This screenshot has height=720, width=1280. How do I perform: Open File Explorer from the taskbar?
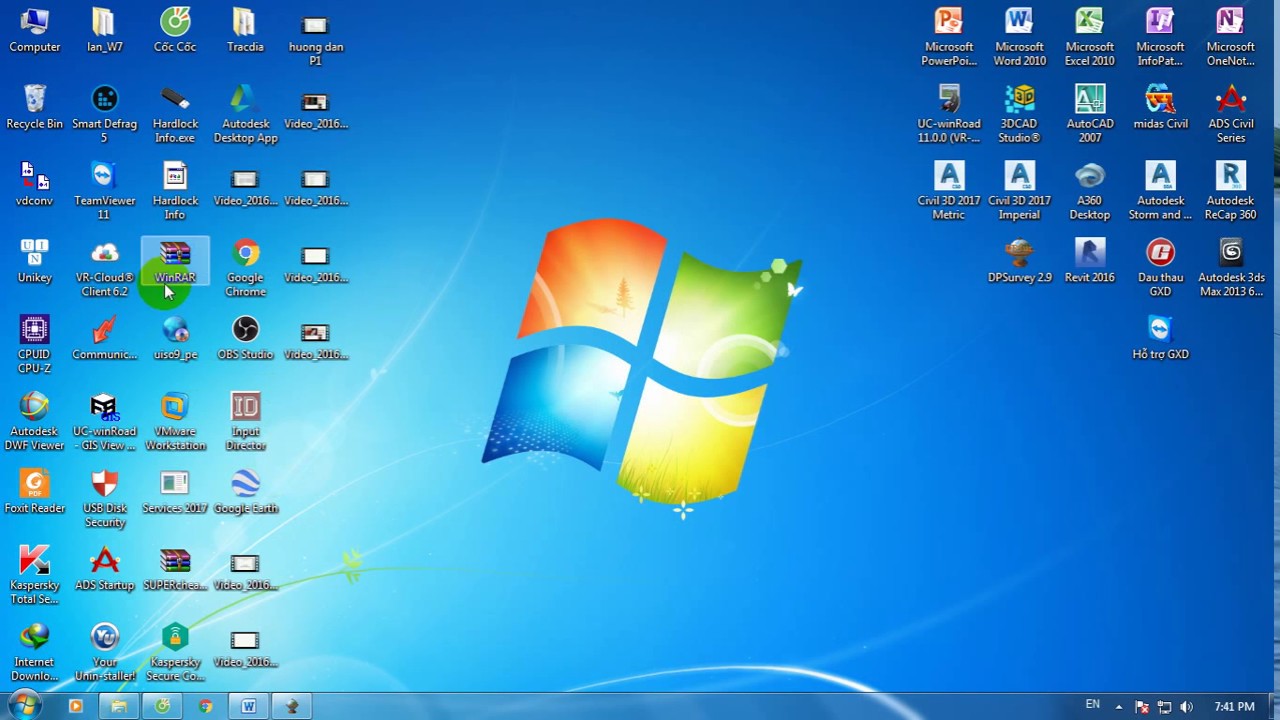point(119,706)
